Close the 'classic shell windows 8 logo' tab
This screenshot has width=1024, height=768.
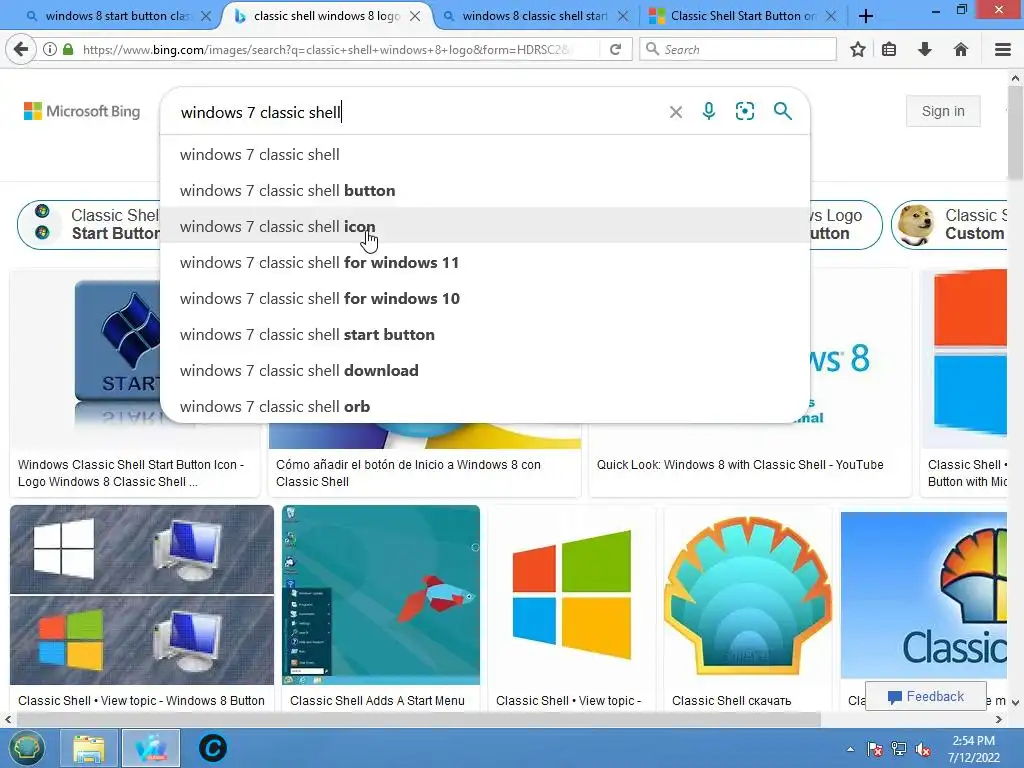point(415,16)
